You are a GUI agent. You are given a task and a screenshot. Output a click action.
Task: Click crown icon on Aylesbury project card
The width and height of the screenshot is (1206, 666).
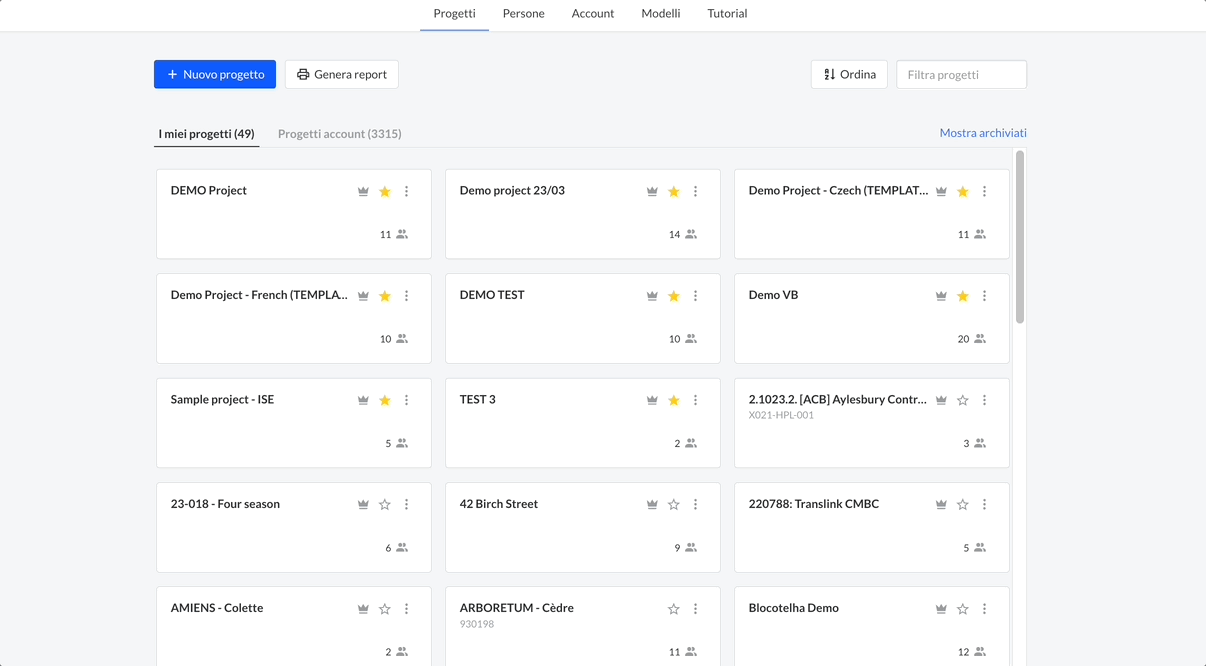[x=941, y=400]
